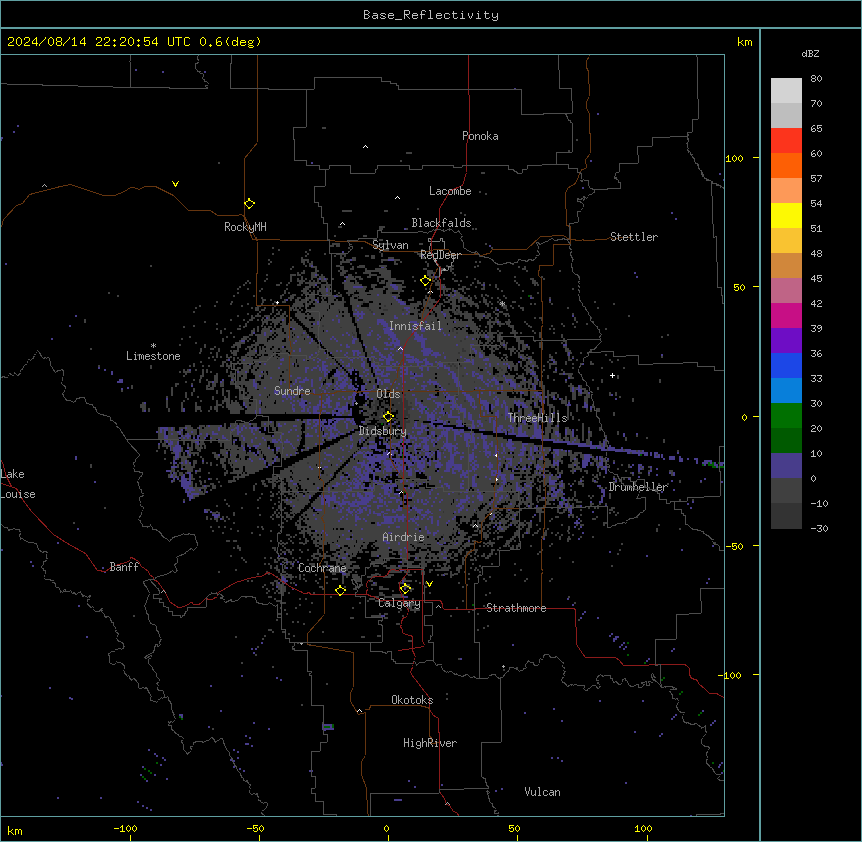The width and height of the screenshot is (862, 842).
Task: Click the 0 tick on the vertical axis
Action: [x=744, y=417]
